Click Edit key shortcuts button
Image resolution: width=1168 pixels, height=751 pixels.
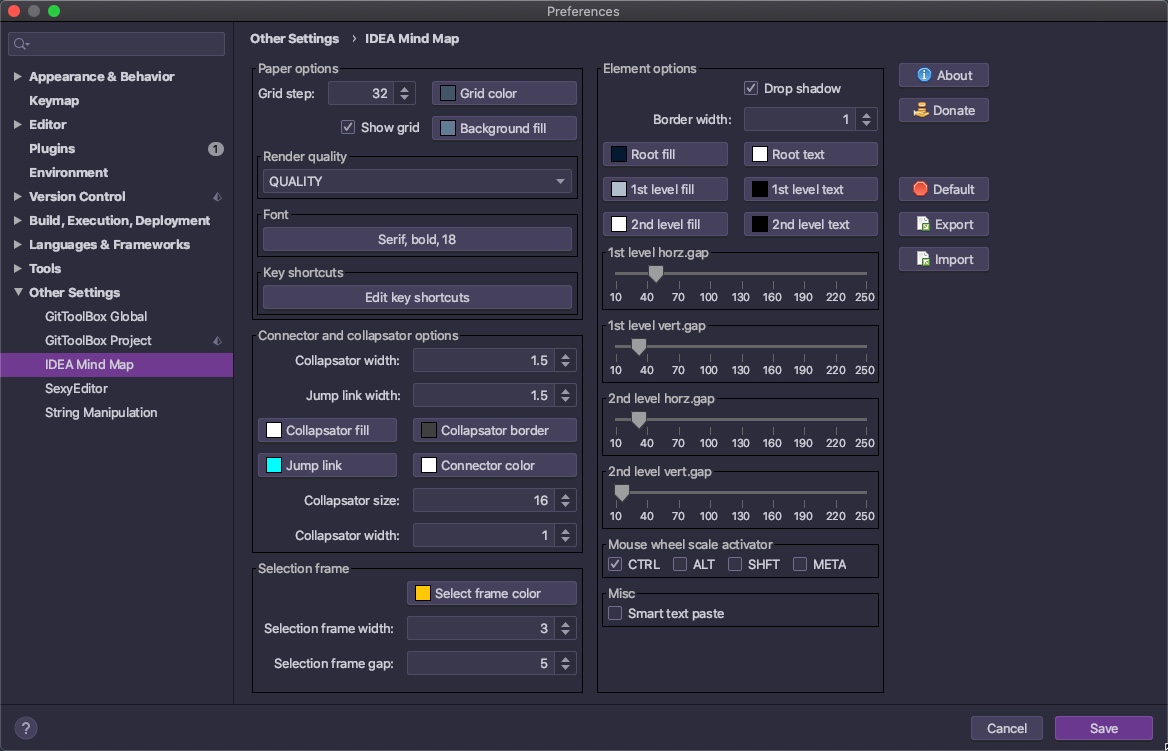click(x=417, y=297)
